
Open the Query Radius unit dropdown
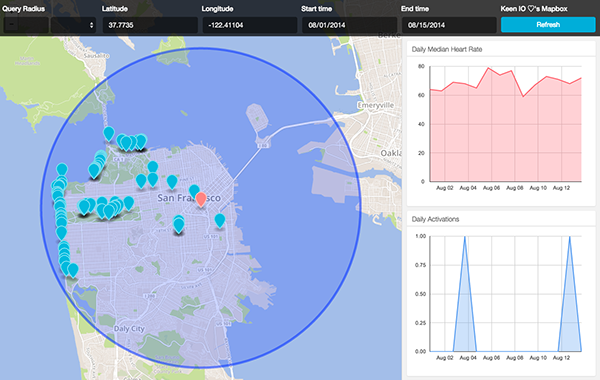tap(73, 25)
